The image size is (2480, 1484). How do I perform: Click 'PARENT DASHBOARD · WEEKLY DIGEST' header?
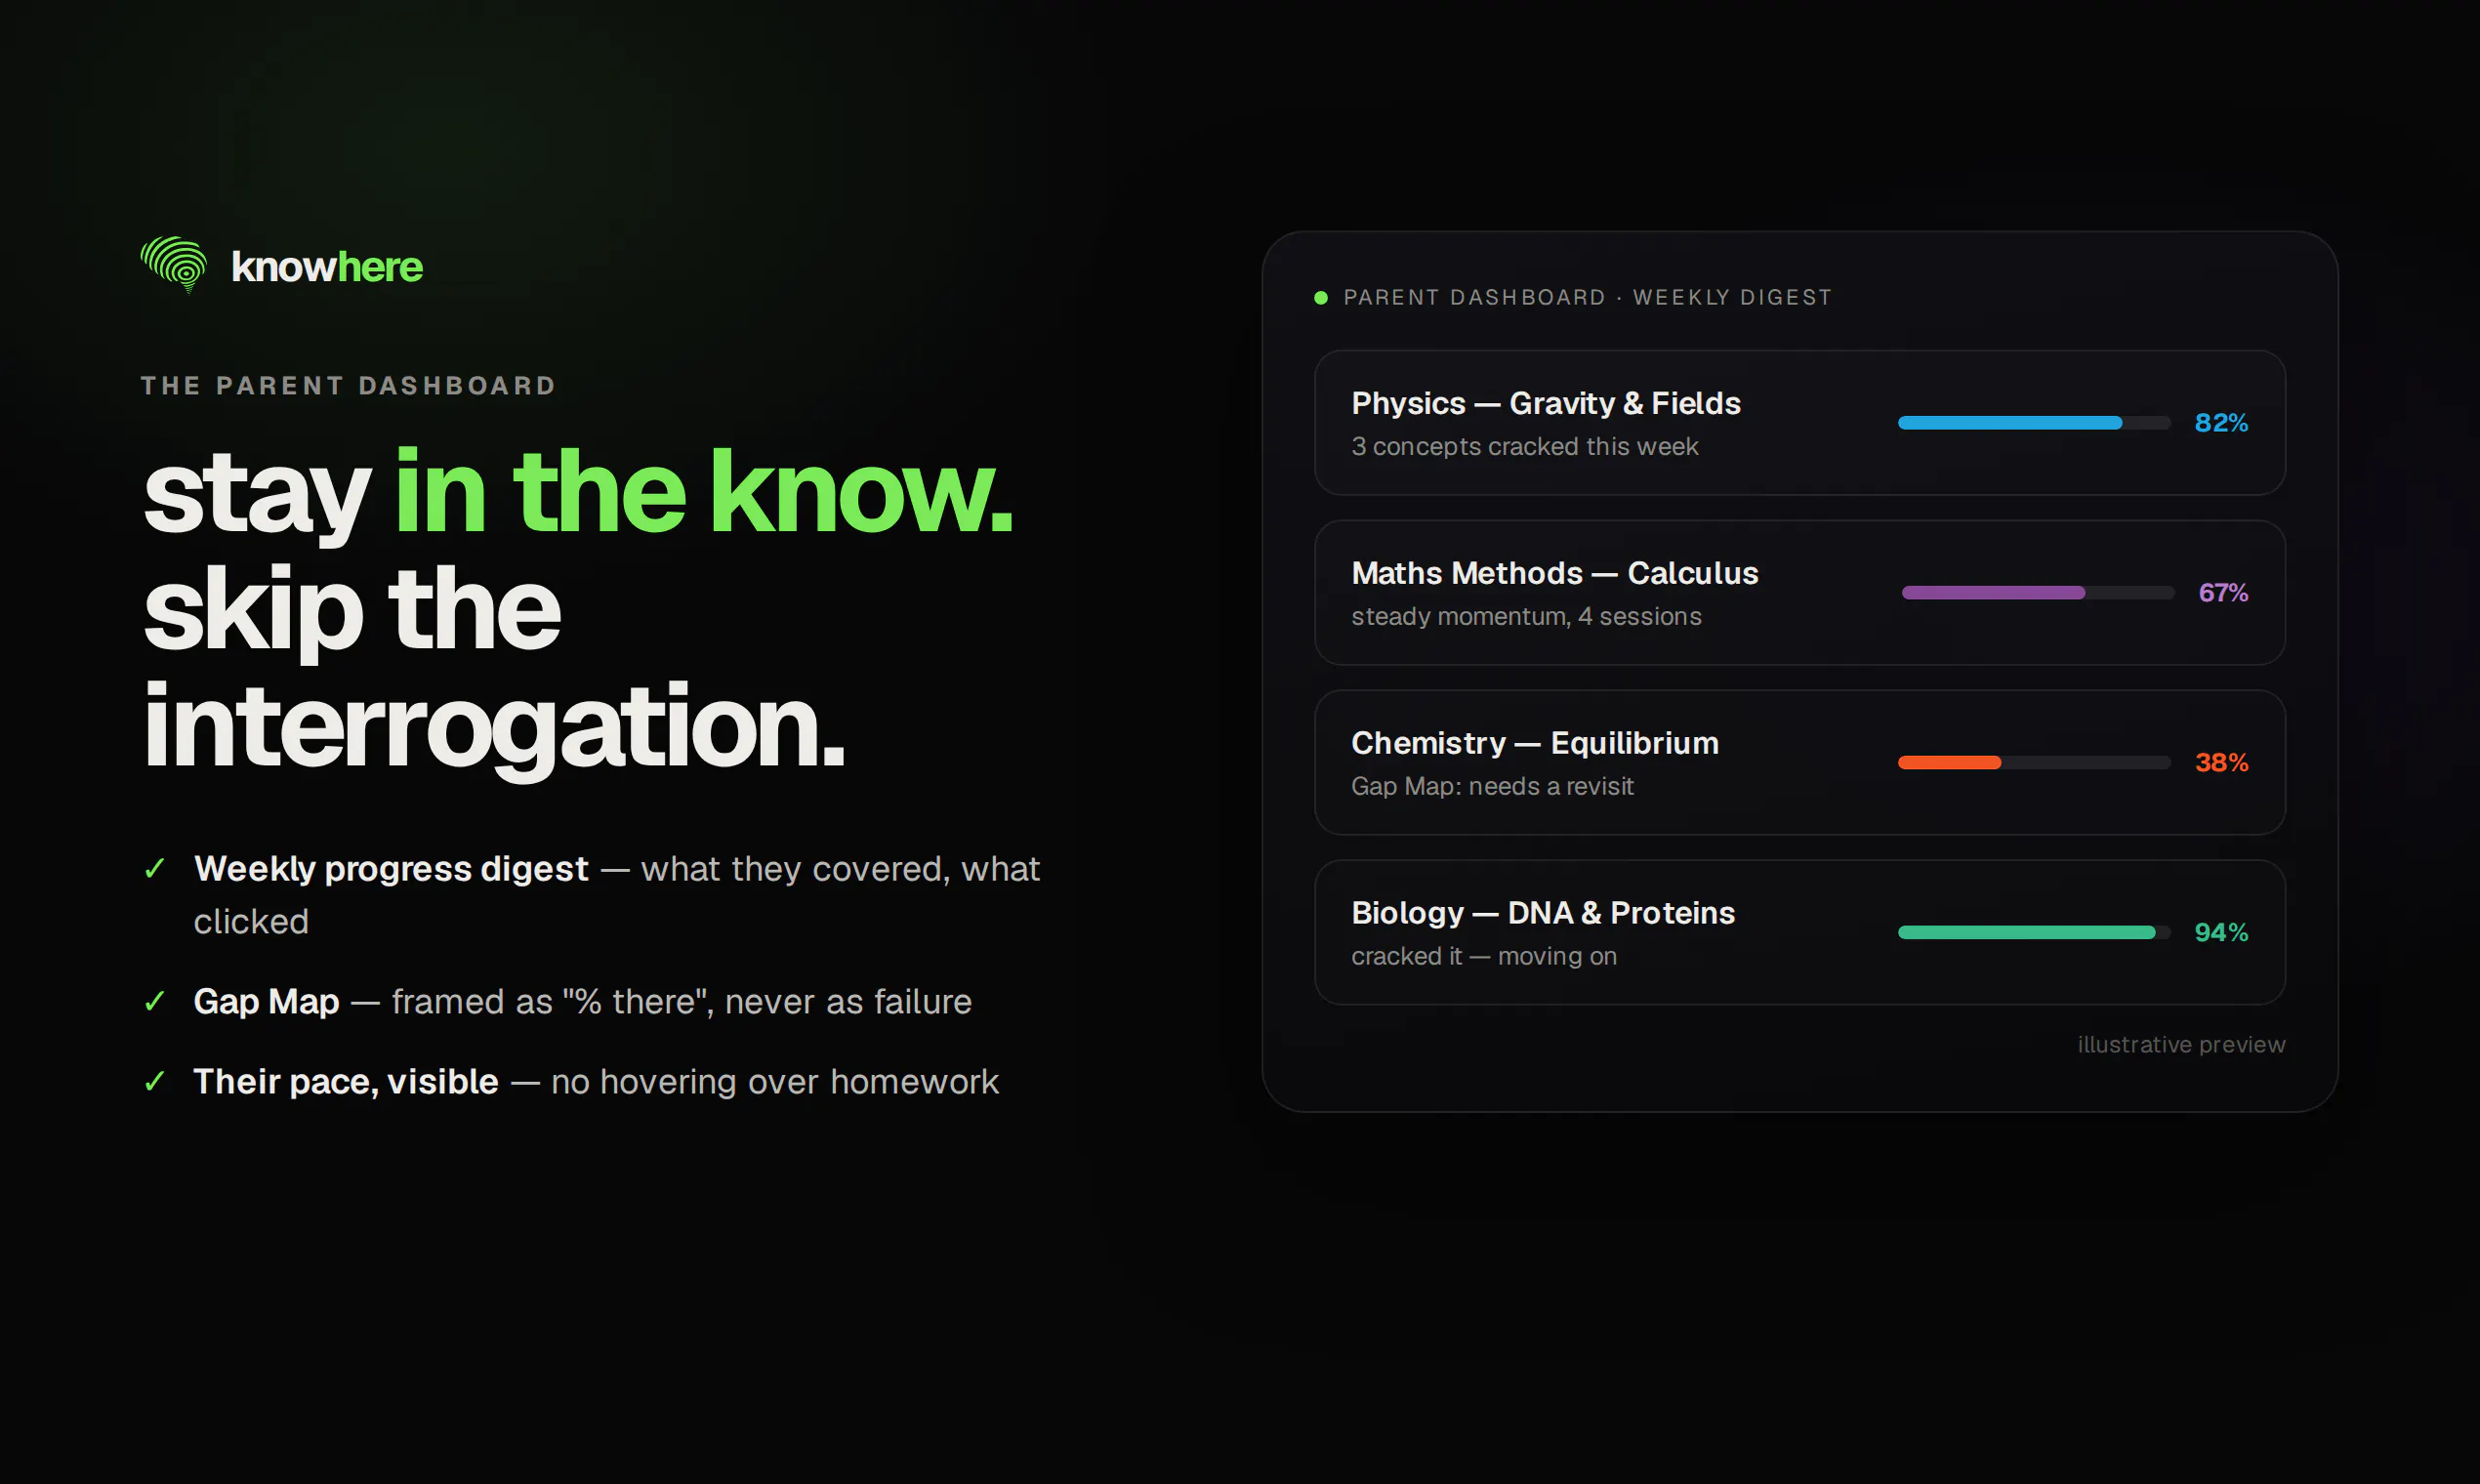coord(1587,297)
